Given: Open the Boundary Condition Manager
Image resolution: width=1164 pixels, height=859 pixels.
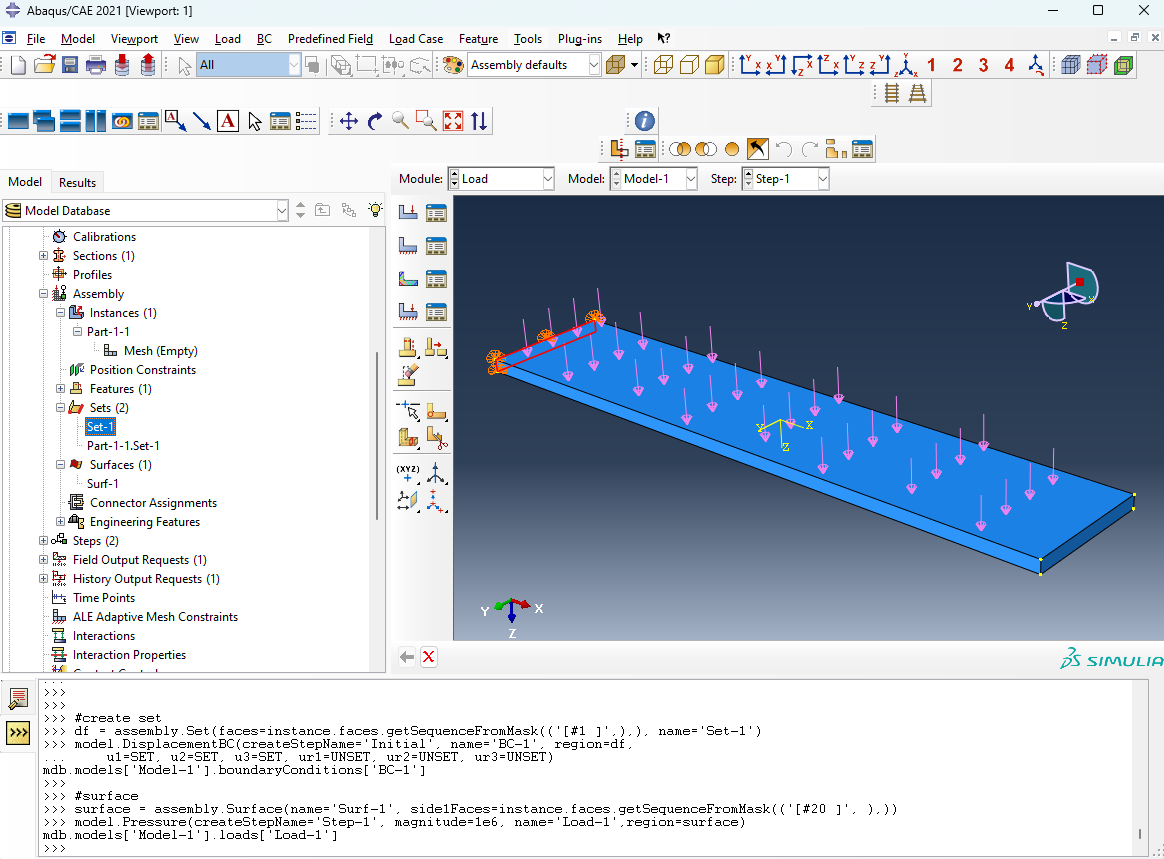Looking at the screenshot, I should [436, 245].
